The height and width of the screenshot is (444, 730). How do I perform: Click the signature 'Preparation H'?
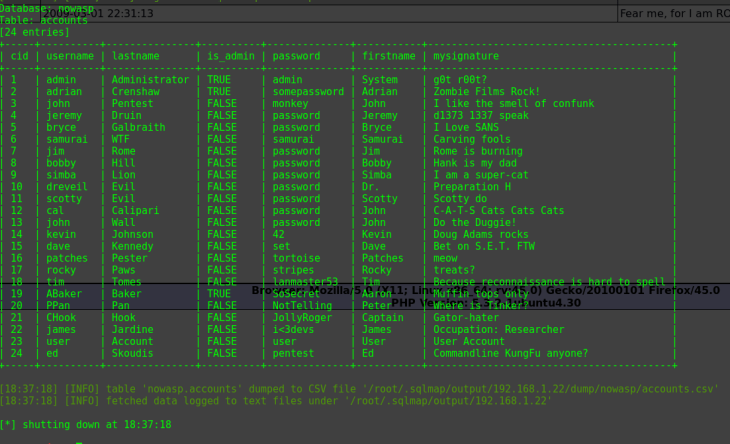click(472, 187)
